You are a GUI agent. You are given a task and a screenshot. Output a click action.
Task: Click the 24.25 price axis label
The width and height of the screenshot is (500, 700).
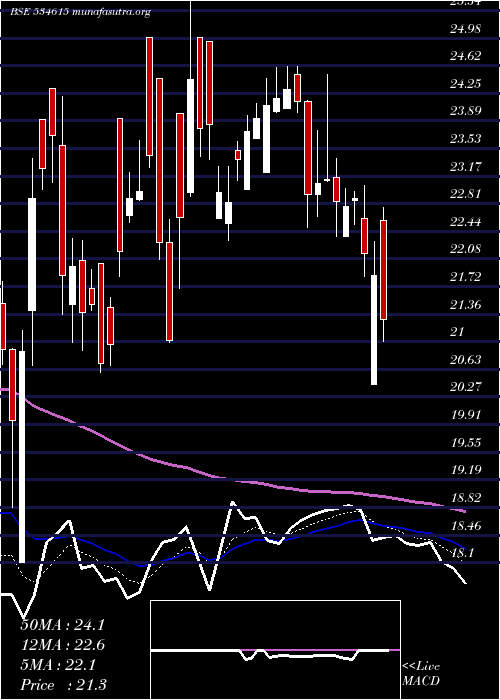tap(465, 83)
